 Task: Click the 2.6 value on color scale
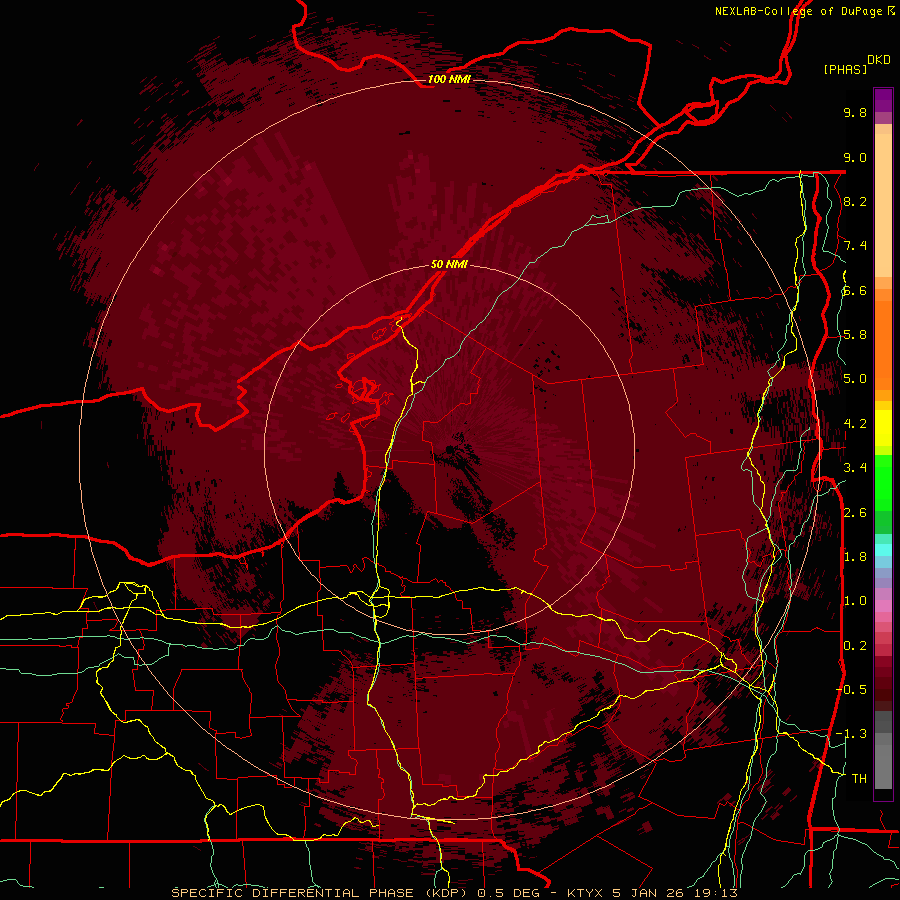pyautogui.click(x=855, y=513)
